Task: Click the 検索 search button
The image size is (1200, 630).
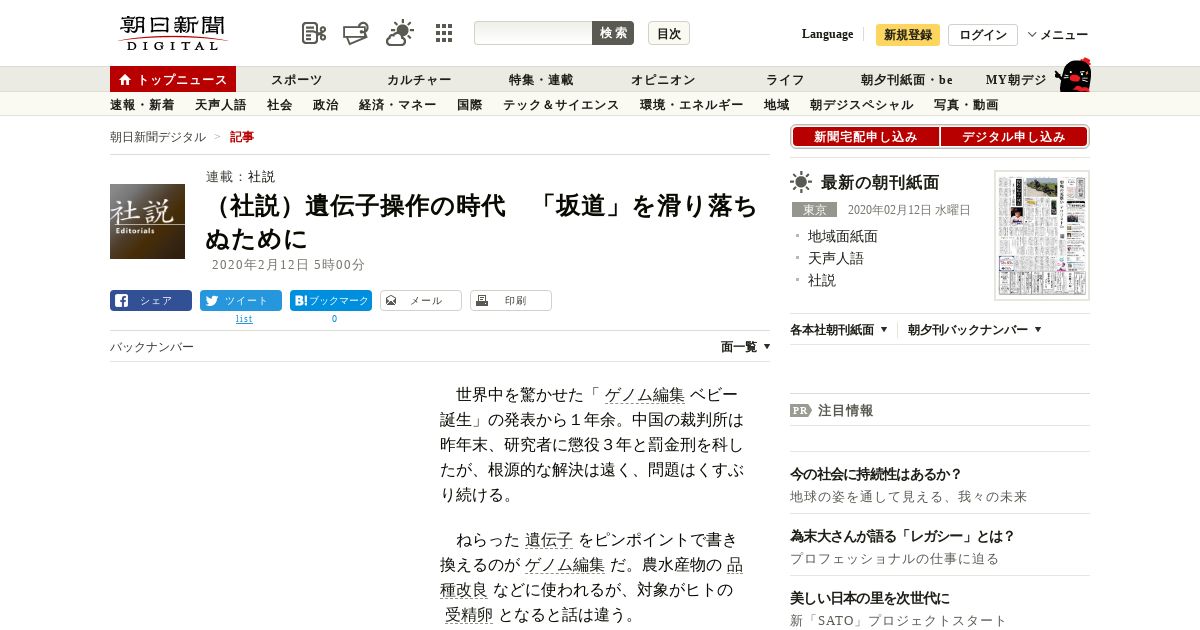Action: [613, 33]
